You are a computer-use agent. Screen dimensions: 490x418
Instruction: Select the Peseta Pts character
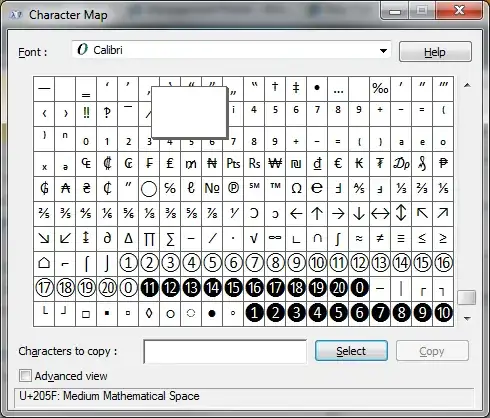coord(233,164)
